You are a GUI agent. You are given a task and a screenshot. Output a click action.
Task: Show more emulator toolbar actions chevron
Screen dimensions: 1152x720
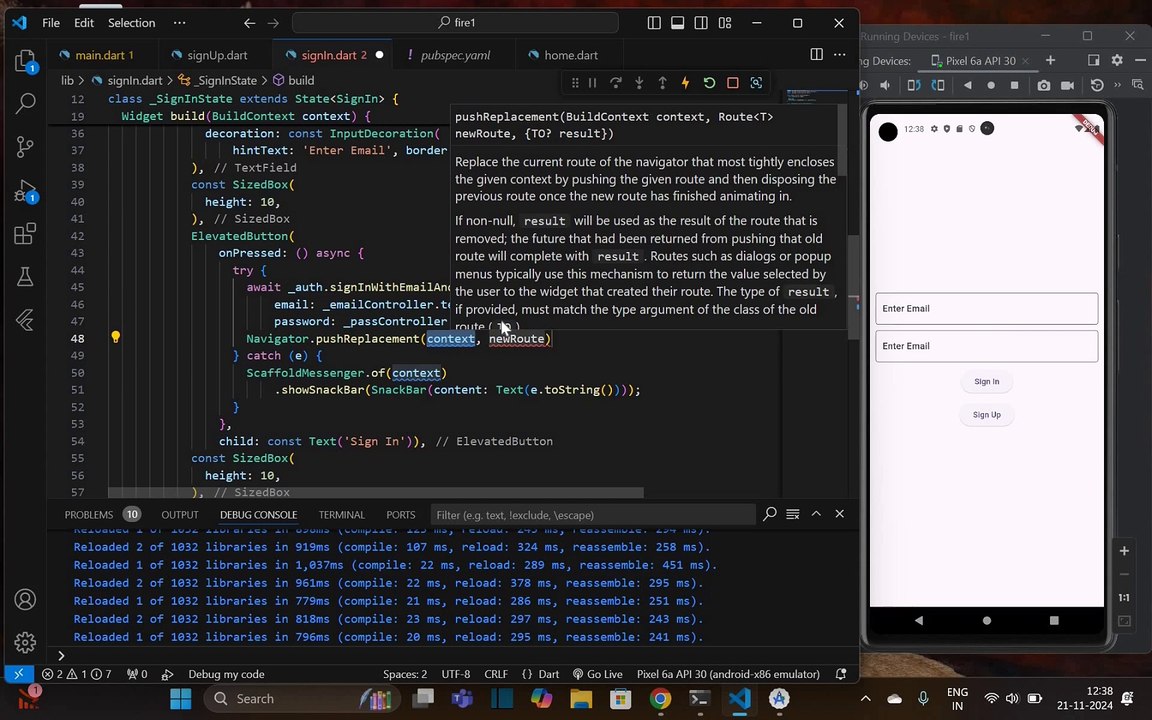[x=1117, y=85]
